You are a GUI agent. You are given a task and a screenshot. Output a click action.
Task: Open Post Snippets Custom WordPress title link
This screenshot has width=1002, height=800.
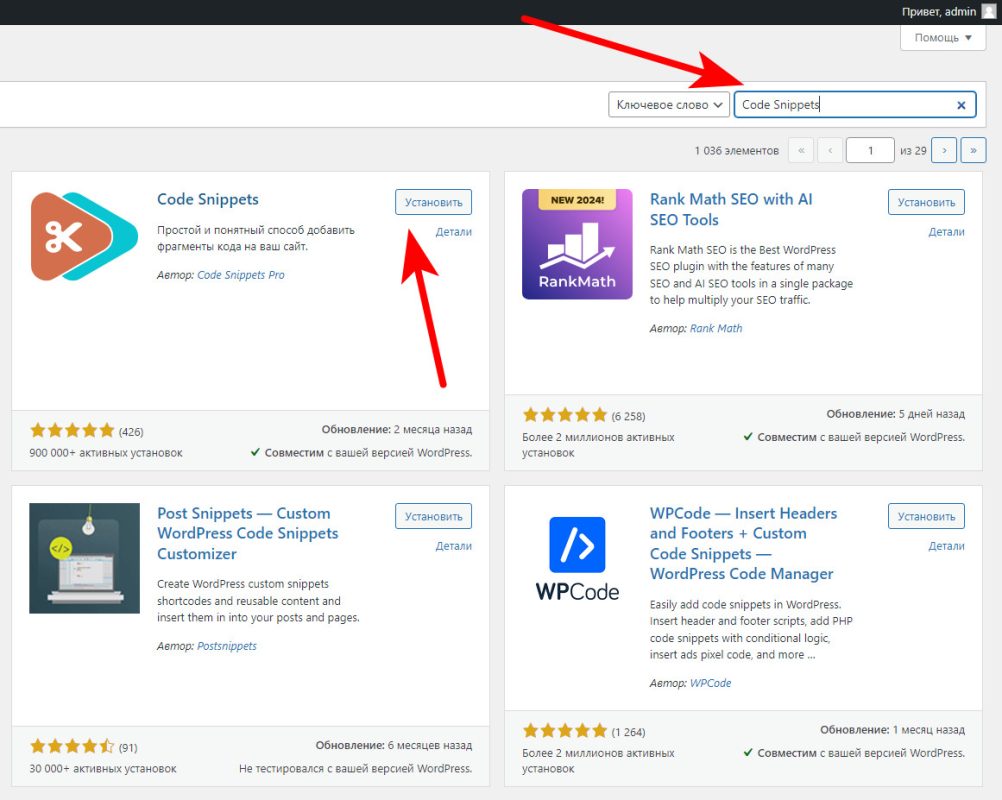pos(248,534)
